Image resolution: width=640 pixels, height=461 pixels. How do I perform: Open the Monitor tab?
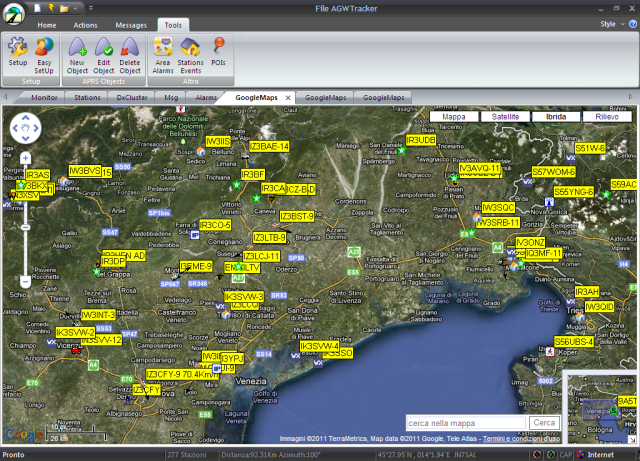pyautogui.click(x=44, y=98)
